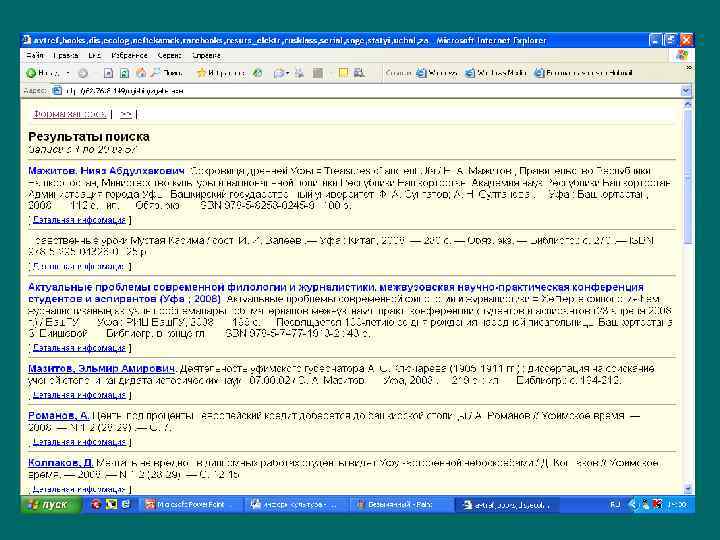Launch the first red quick launch icon

click(96, 505)
